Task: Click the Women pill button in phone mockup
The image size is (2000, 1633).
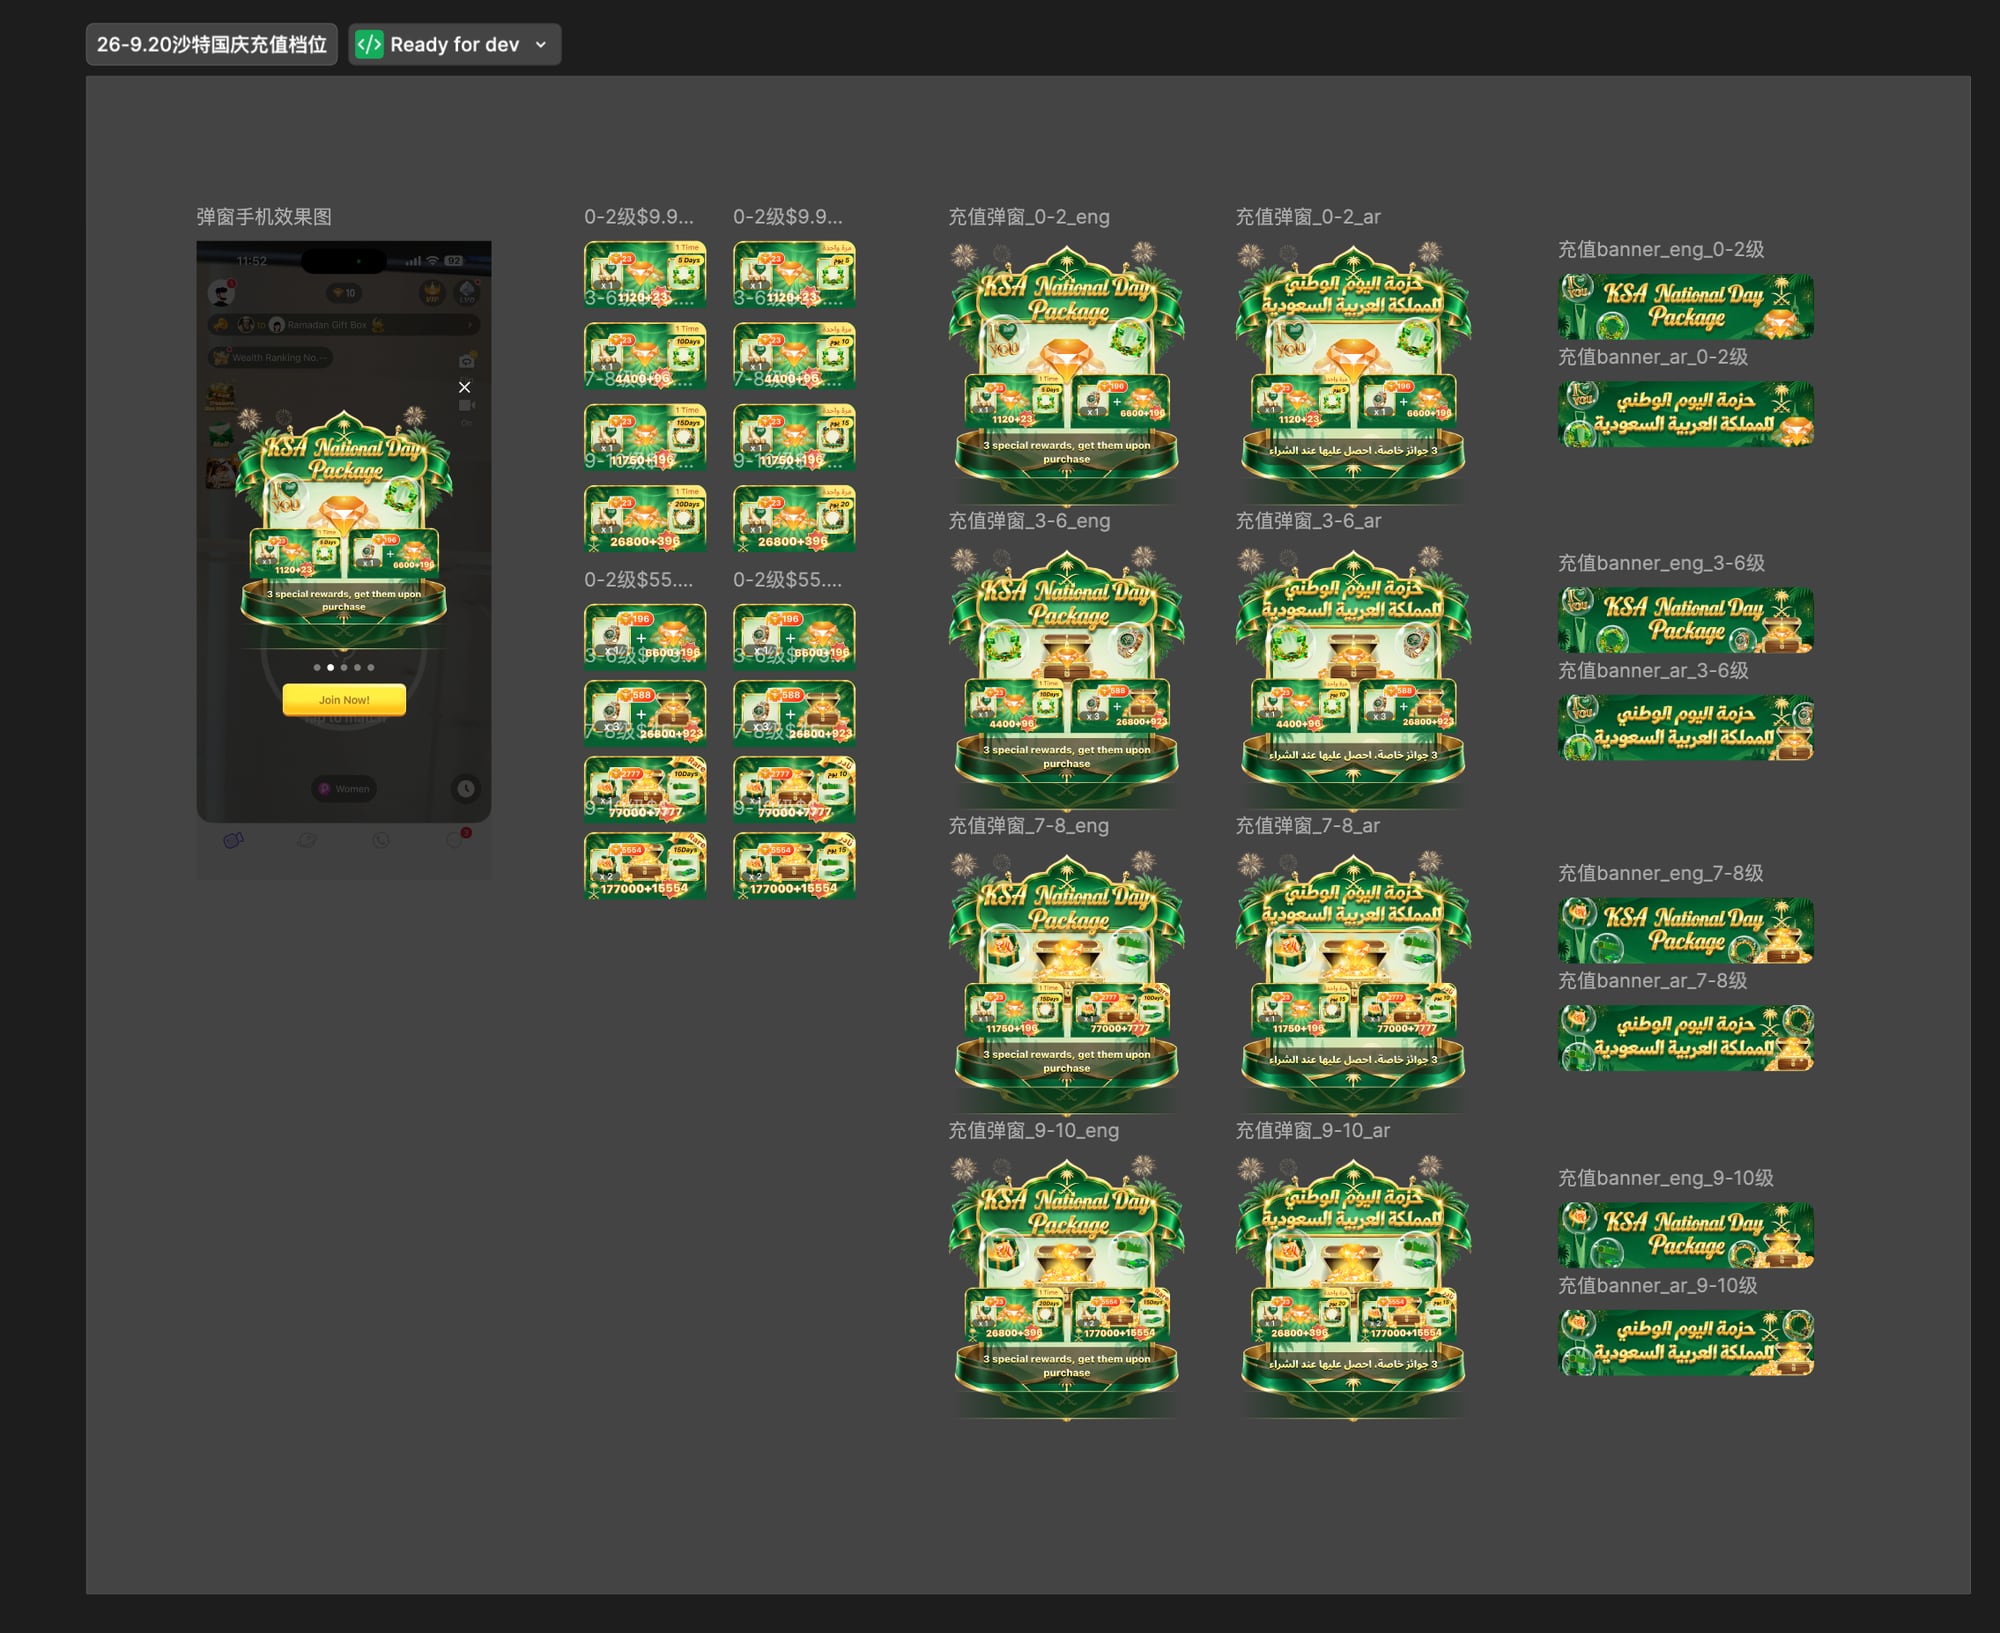Action: (344, 789)
